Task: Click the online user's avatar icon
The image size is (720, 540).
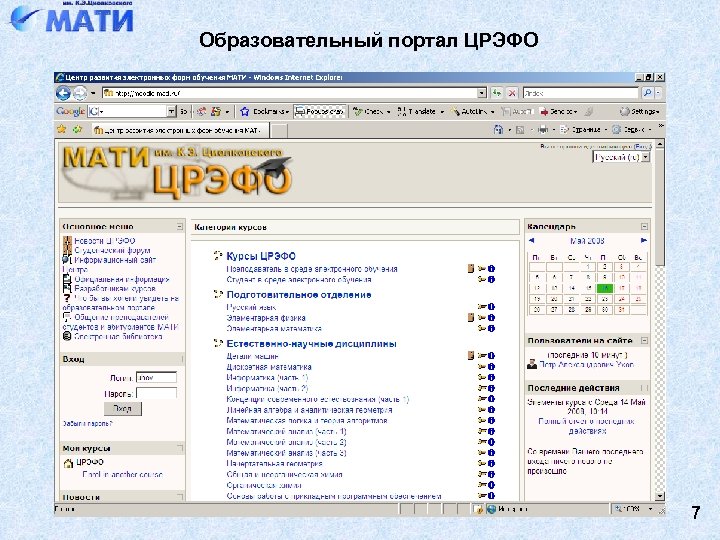Action: click(x=532, y=364)
